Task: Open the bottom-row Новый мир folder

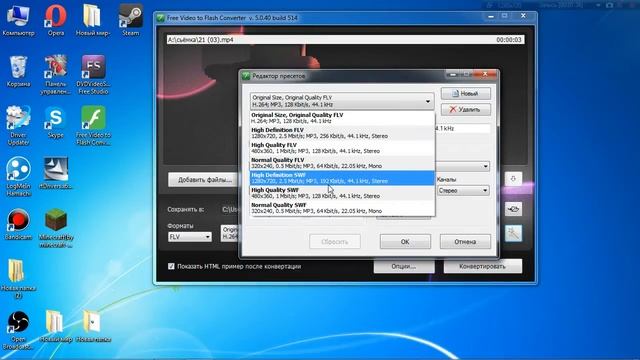Action: 56,326
